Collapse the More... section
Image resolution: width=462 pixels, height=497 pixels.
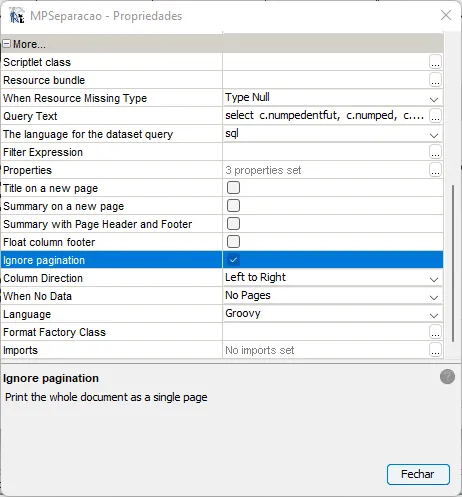coord(7,44)
